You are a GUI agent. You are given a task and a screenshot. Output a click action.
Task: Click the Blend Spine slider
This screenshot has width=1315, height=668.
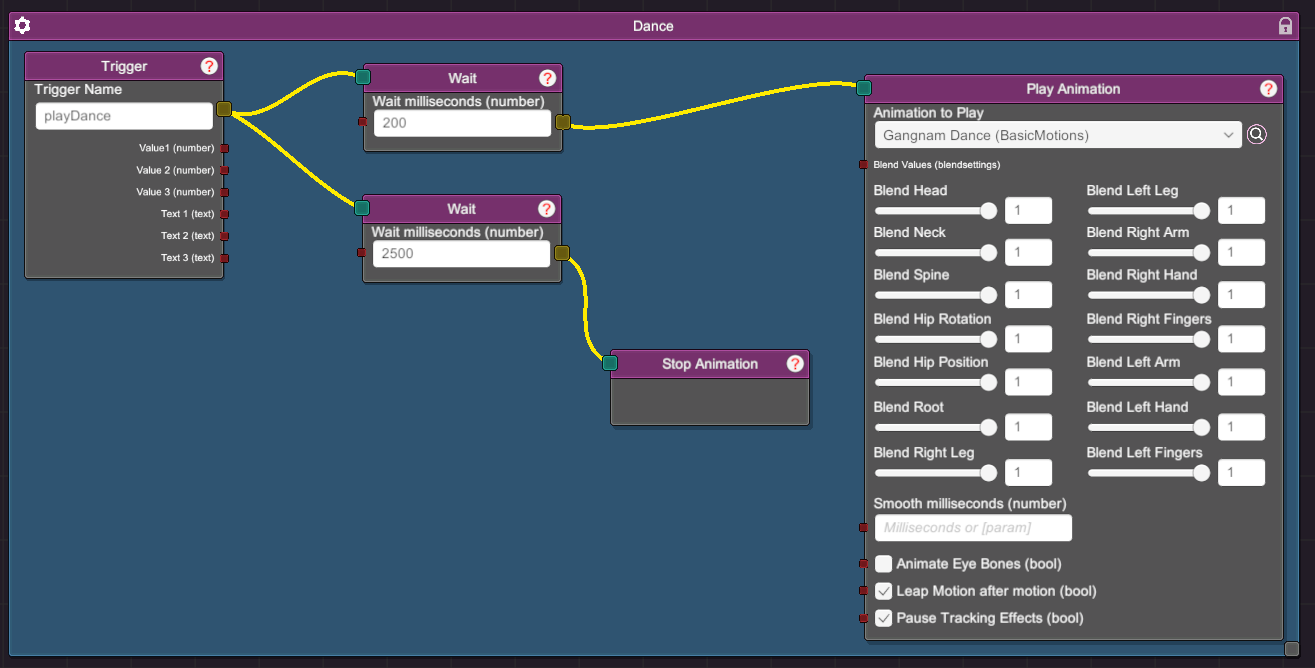click(x=936, y=295)
